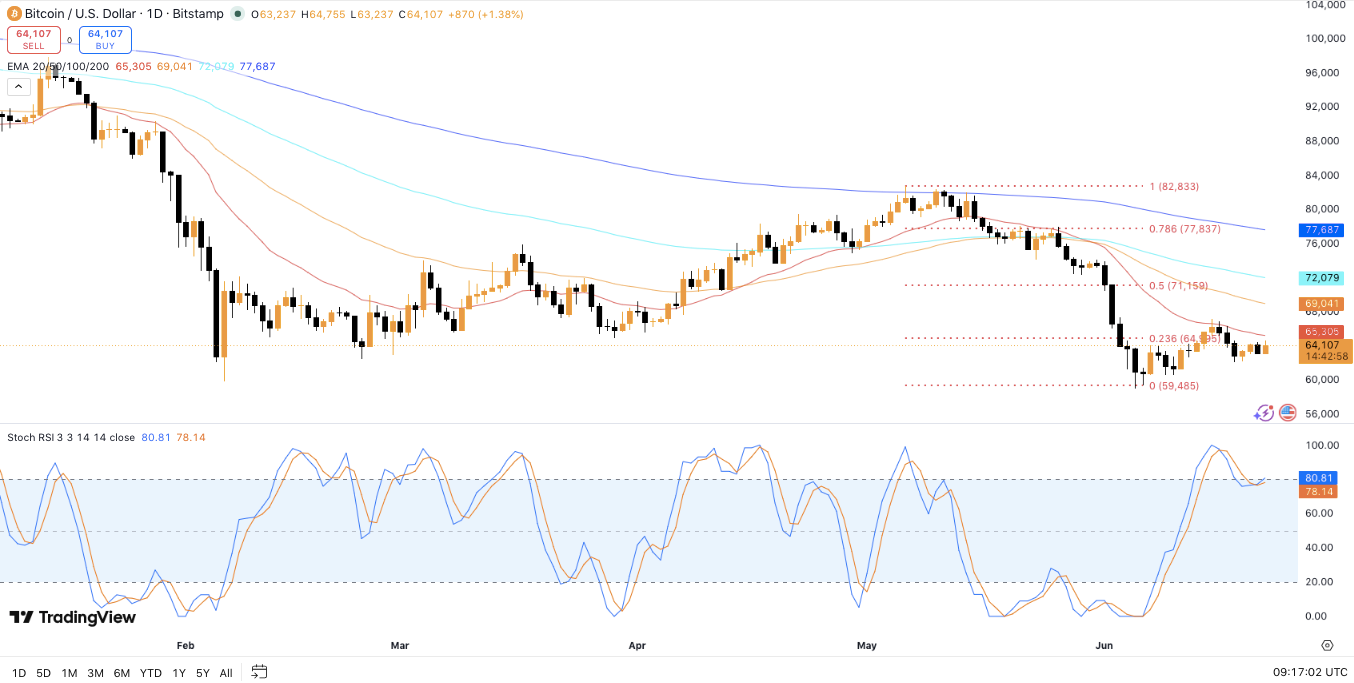Select the 1D time range

pyautogui.click(x=19, y=673)
